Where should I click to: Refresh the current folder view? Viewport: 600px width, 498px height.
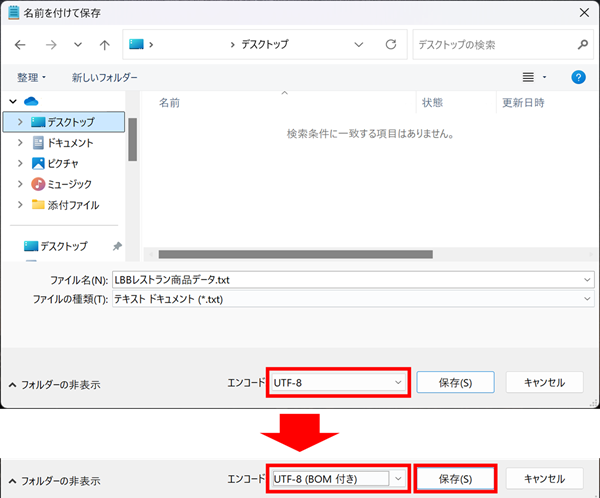(x=391, y=45)
